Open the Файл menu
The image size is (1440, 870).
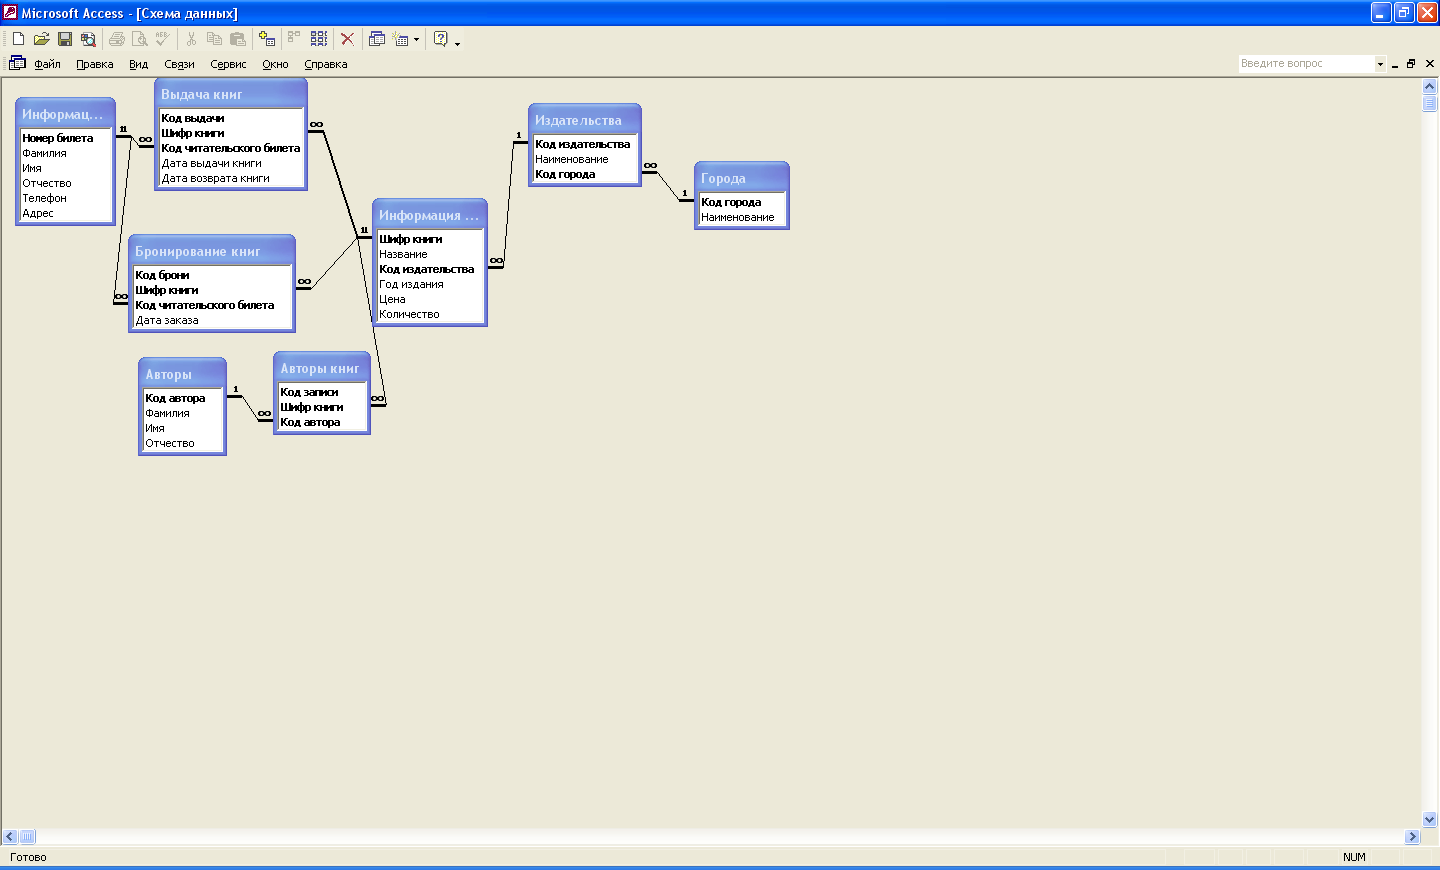point(47,64)
